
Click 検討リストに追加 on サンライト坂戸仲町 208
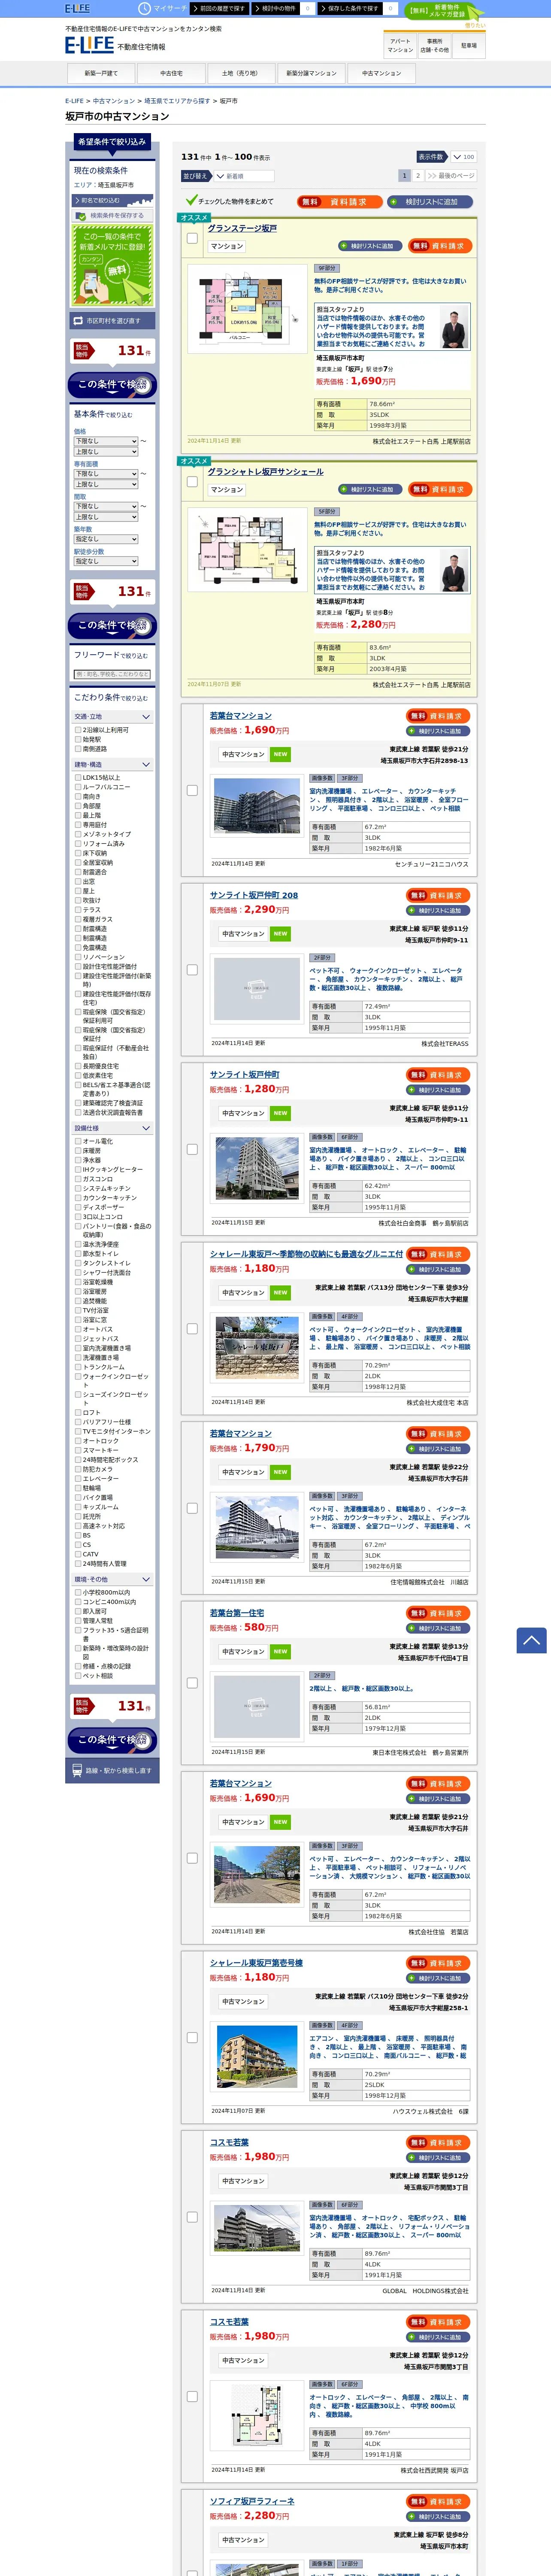pos(438,911)
